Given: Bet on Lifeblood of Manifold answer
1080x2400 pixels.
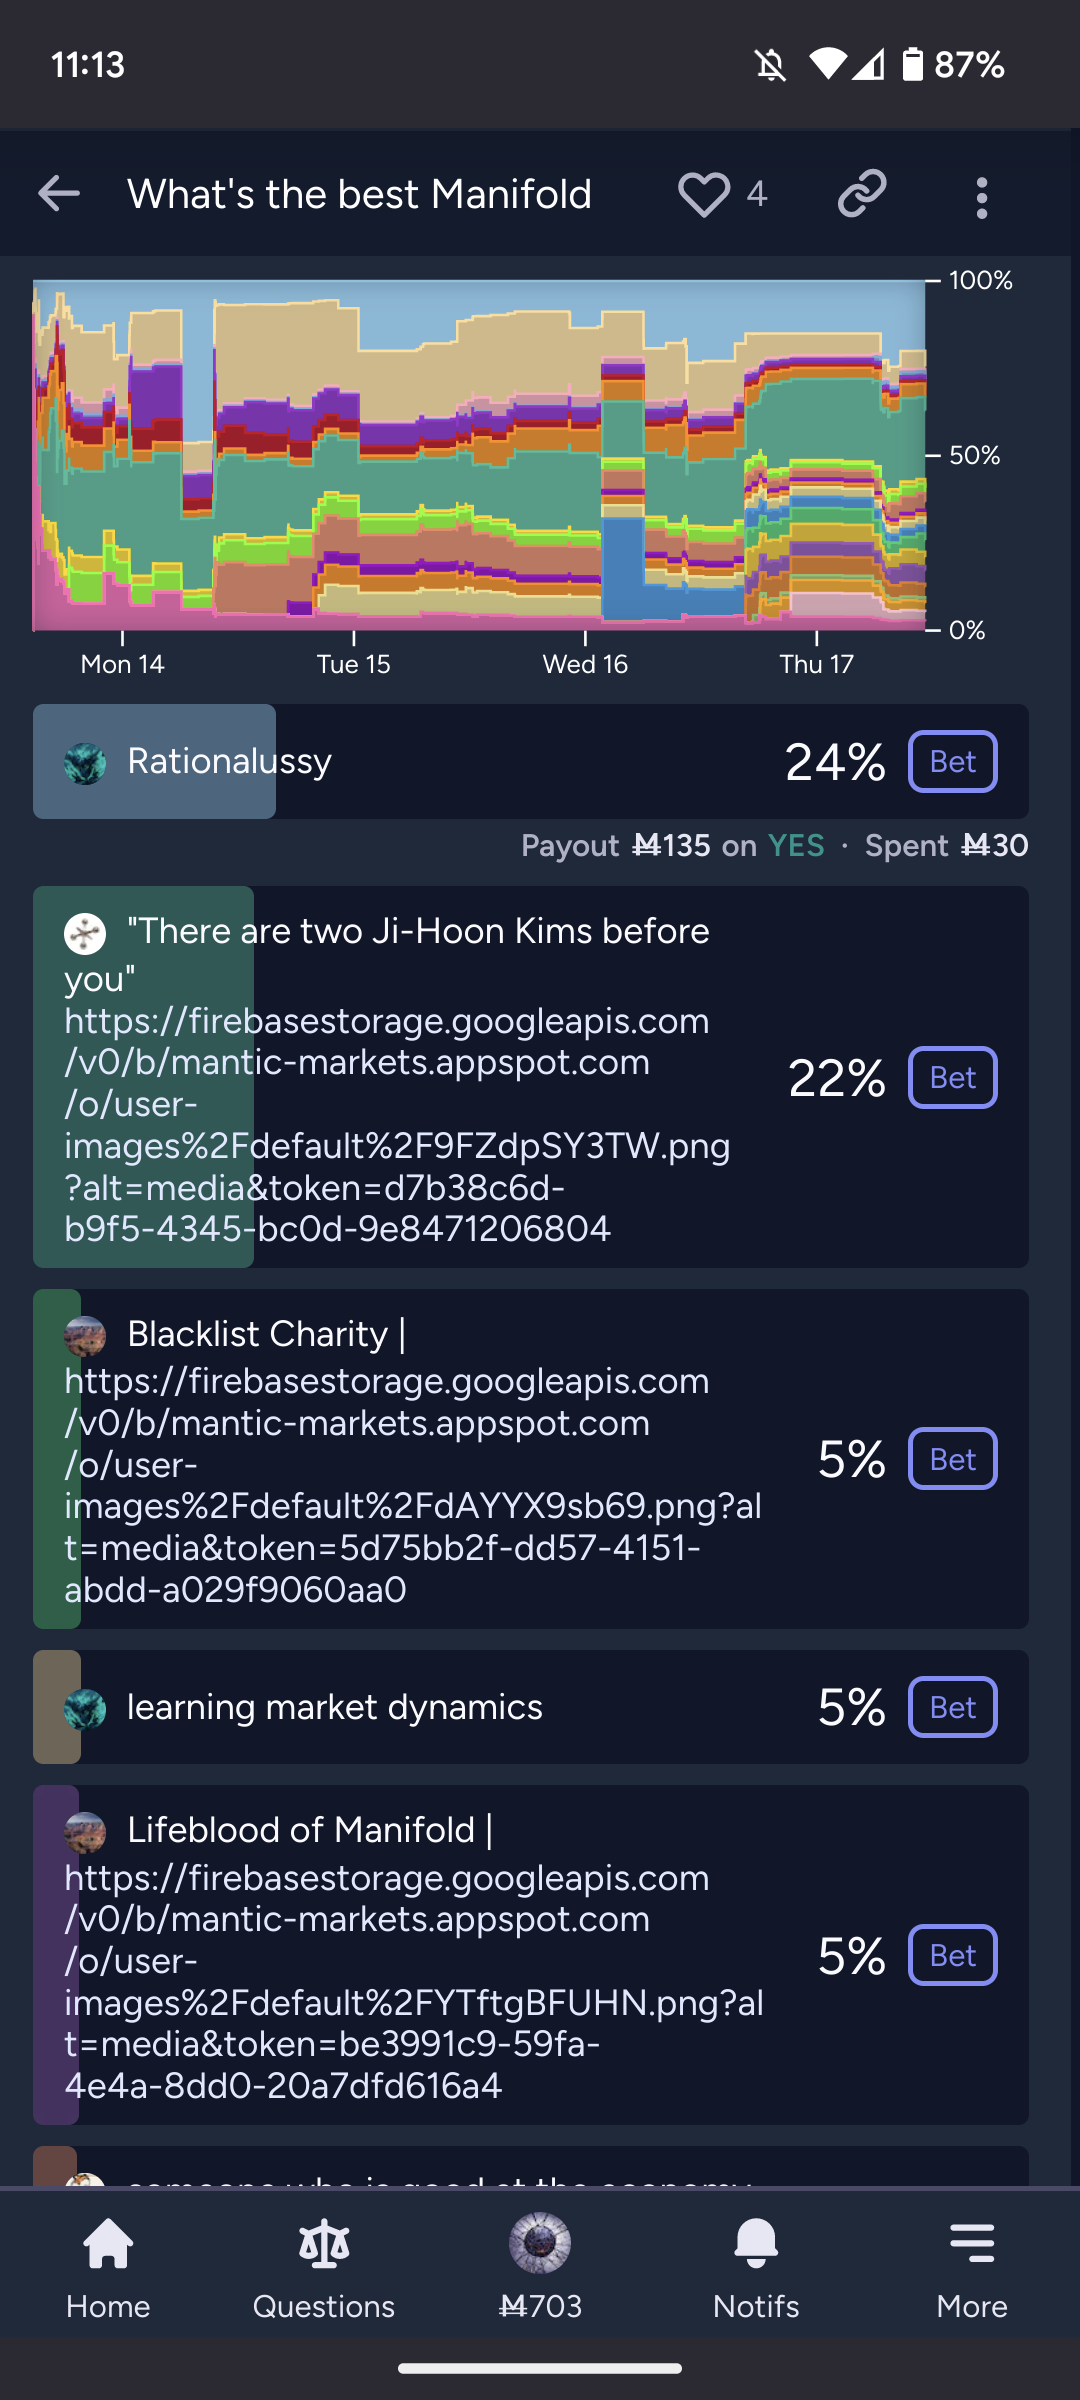Looking at the screenshot, I should (952, 1955).
